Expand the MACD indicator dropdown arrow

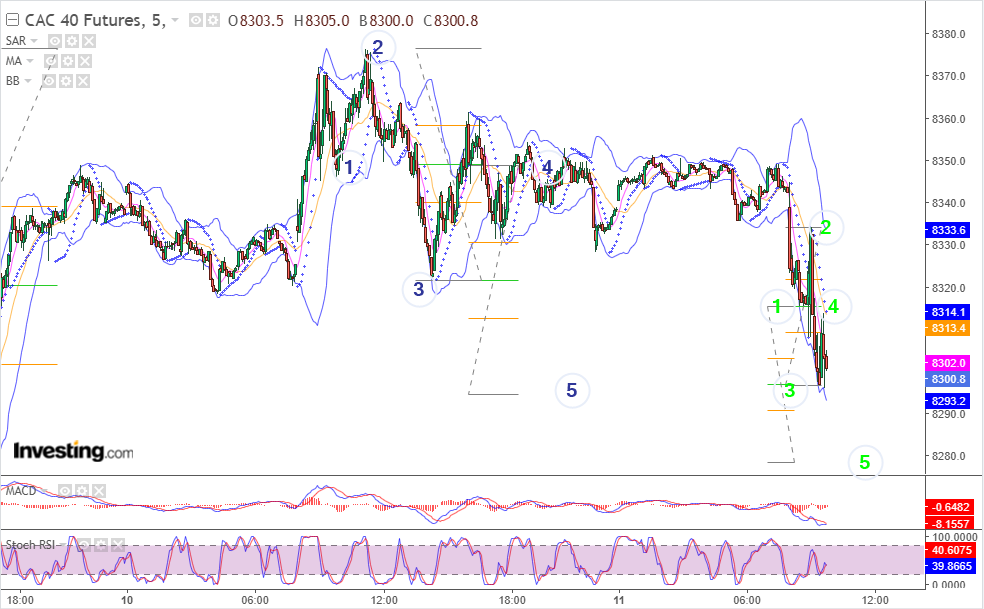(x=45, y=491)
